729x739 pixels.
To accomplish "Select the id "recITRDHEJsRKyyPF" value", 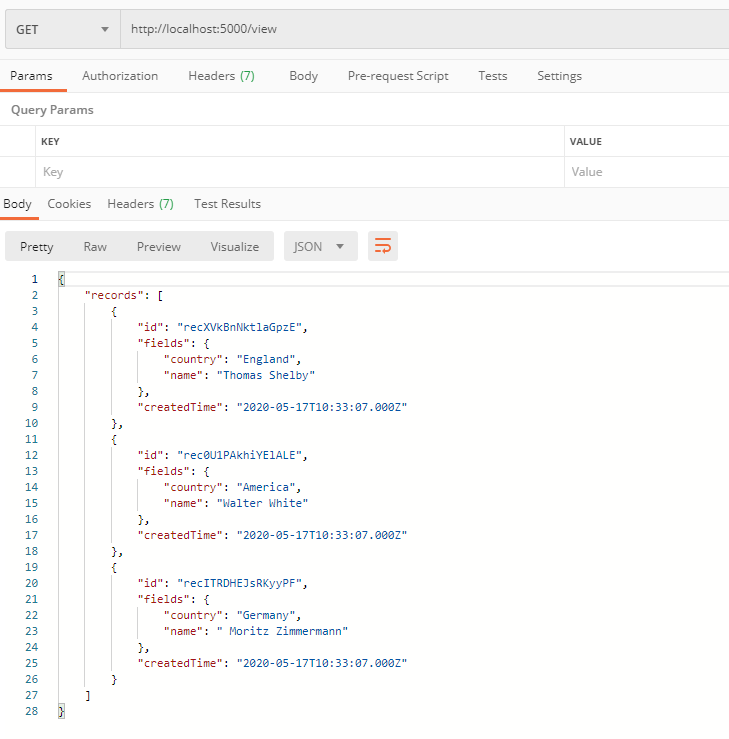I will (x=239, y=583).
